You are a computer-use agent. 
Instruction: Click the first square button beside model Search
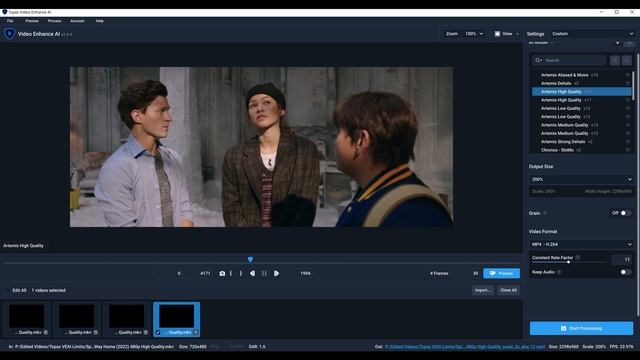(x=615, y=60)
